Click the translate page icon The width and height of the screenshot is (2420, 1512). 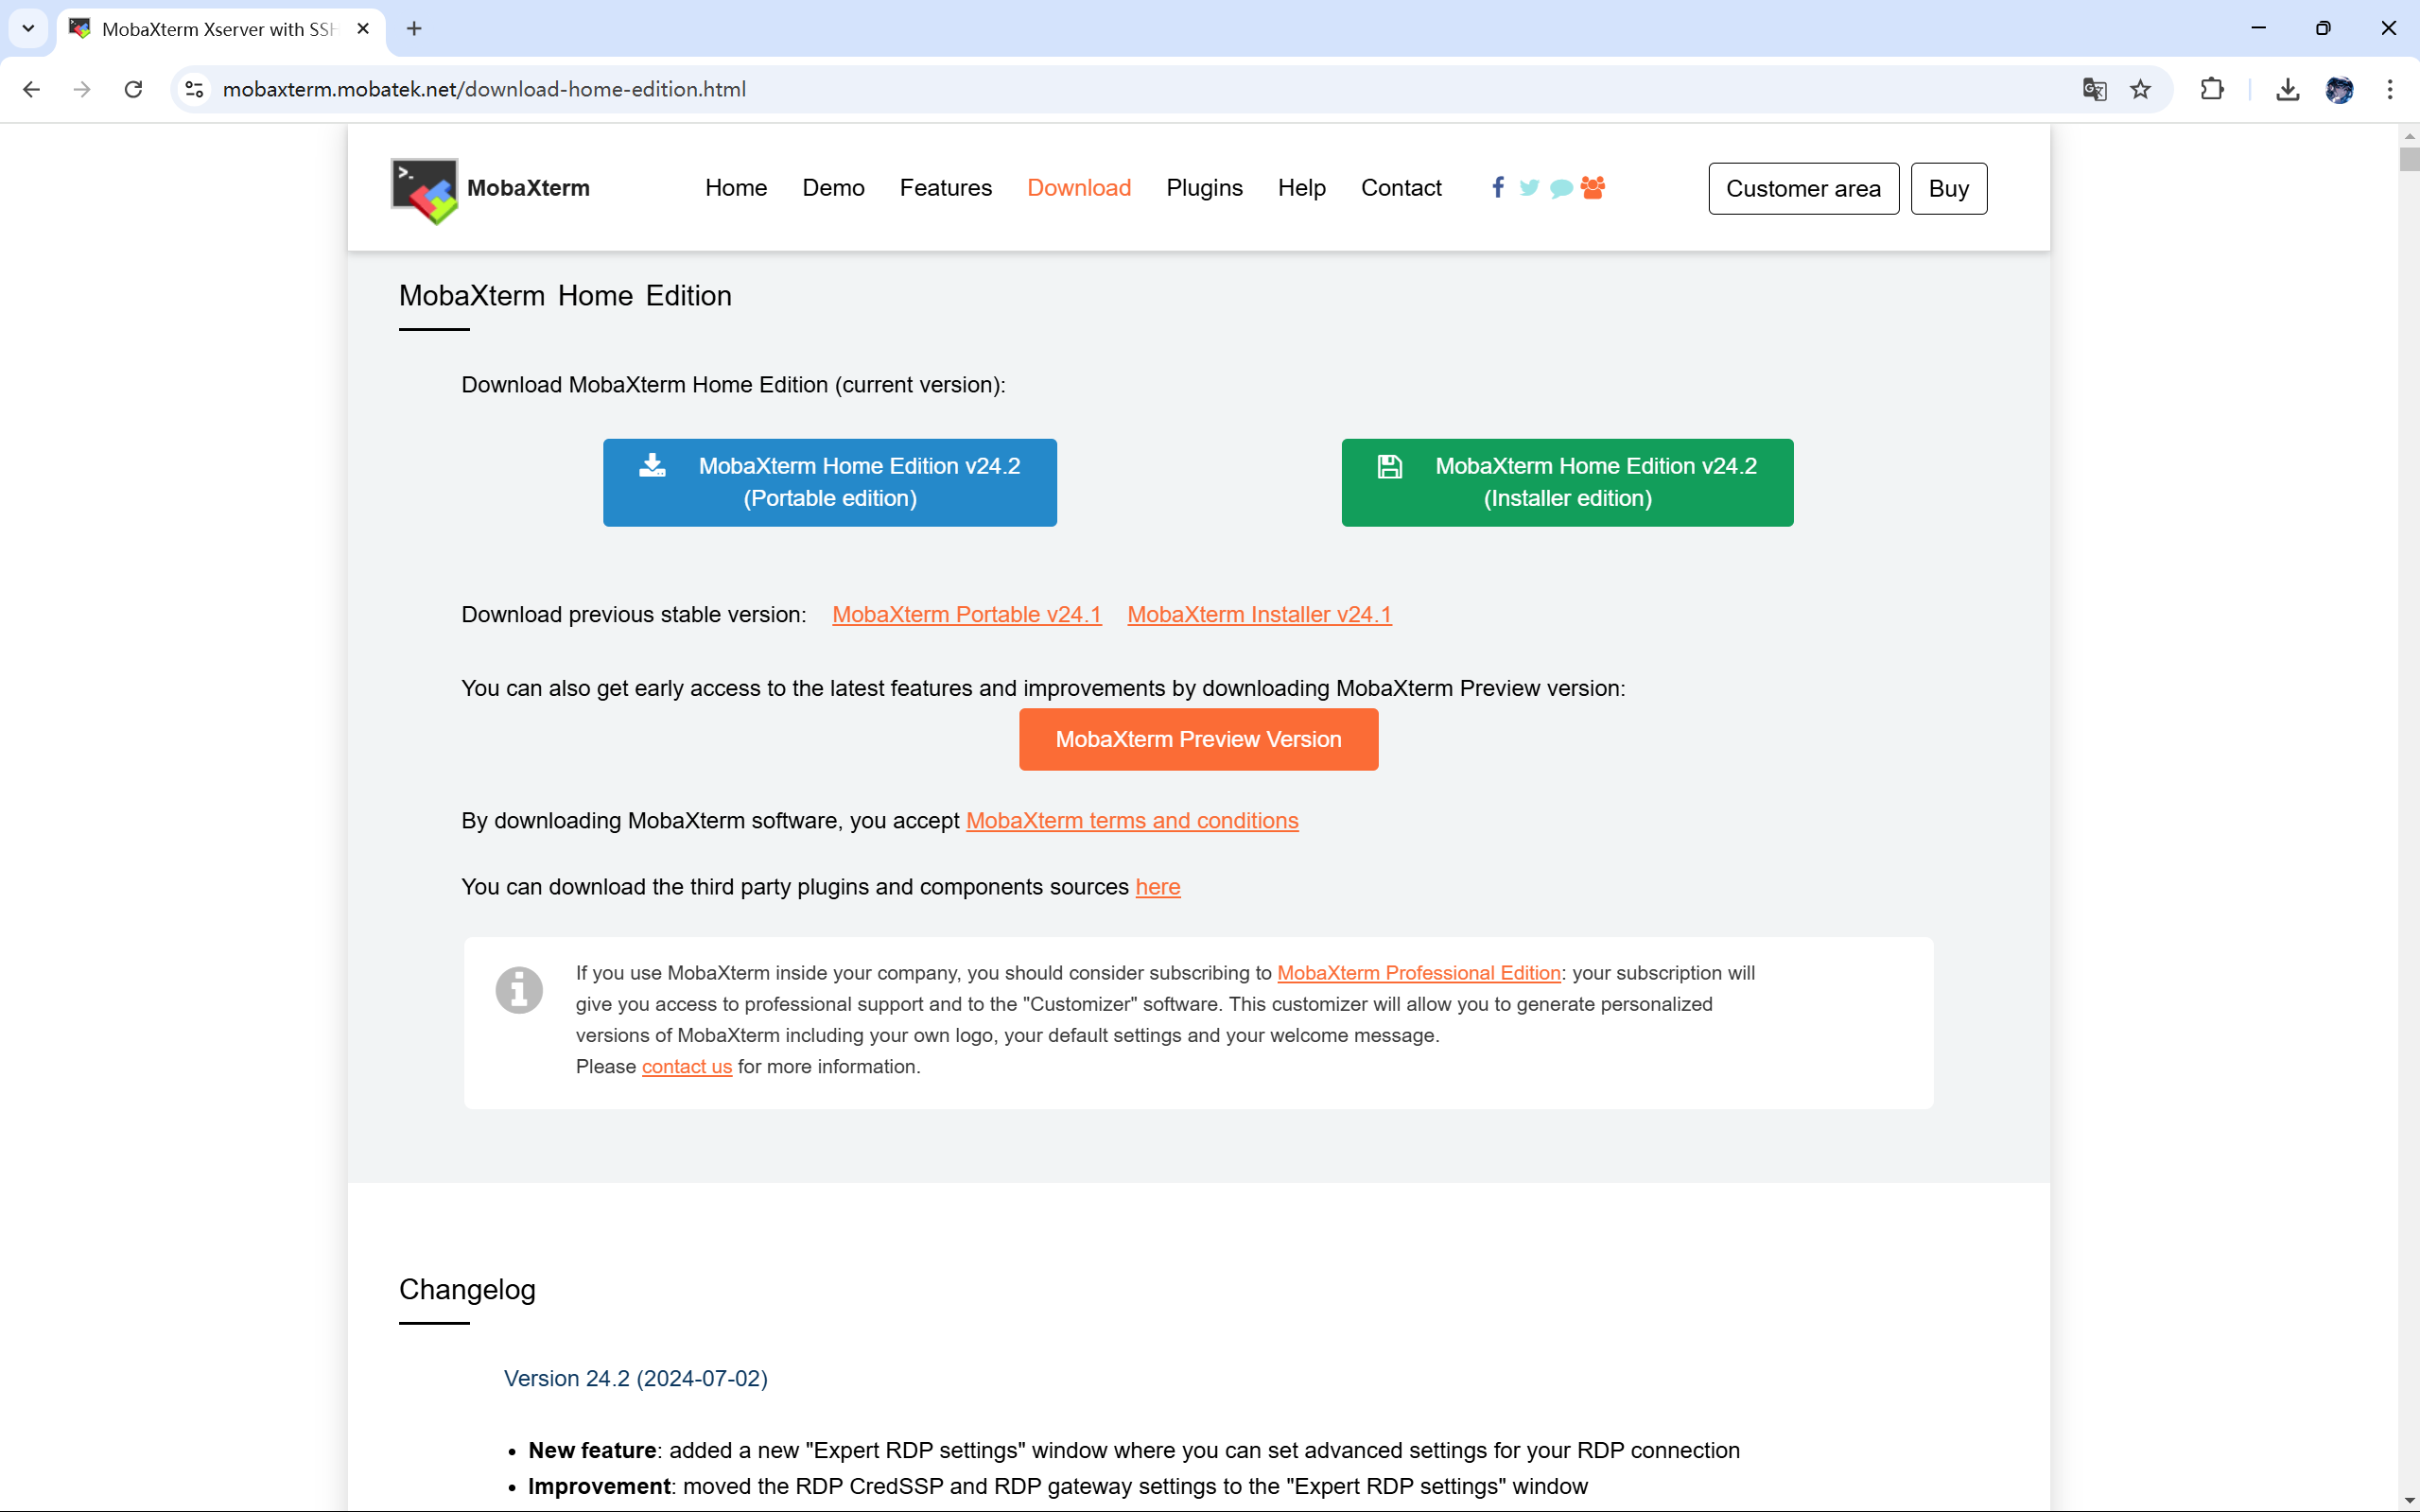point(2094,89)
